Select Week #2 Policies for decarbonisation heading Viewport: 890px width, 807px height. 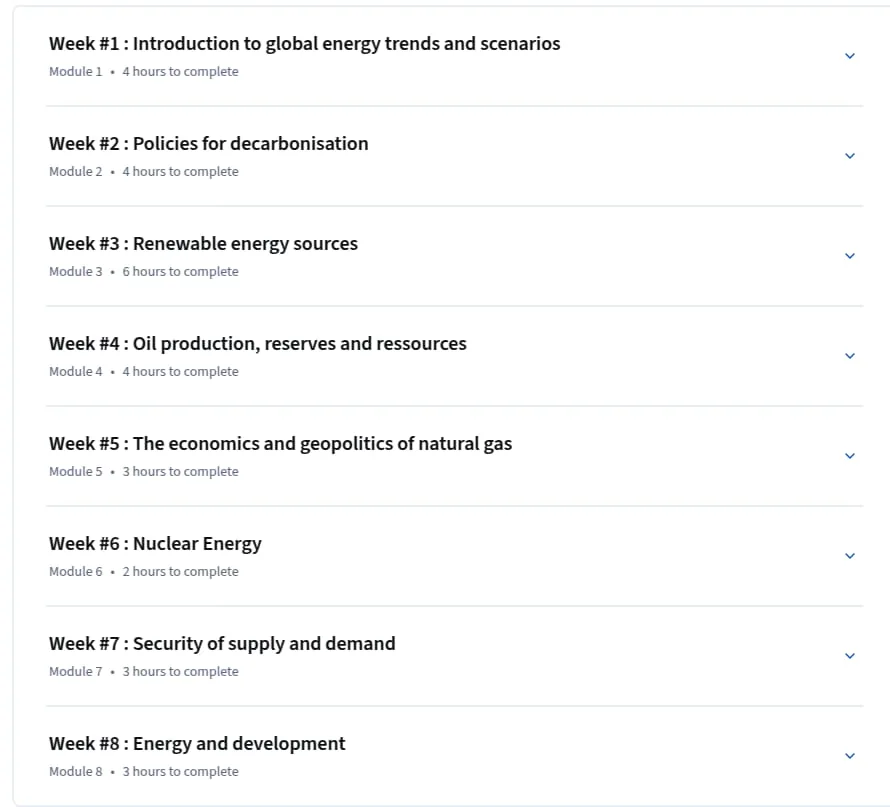(x=208, y=144)
